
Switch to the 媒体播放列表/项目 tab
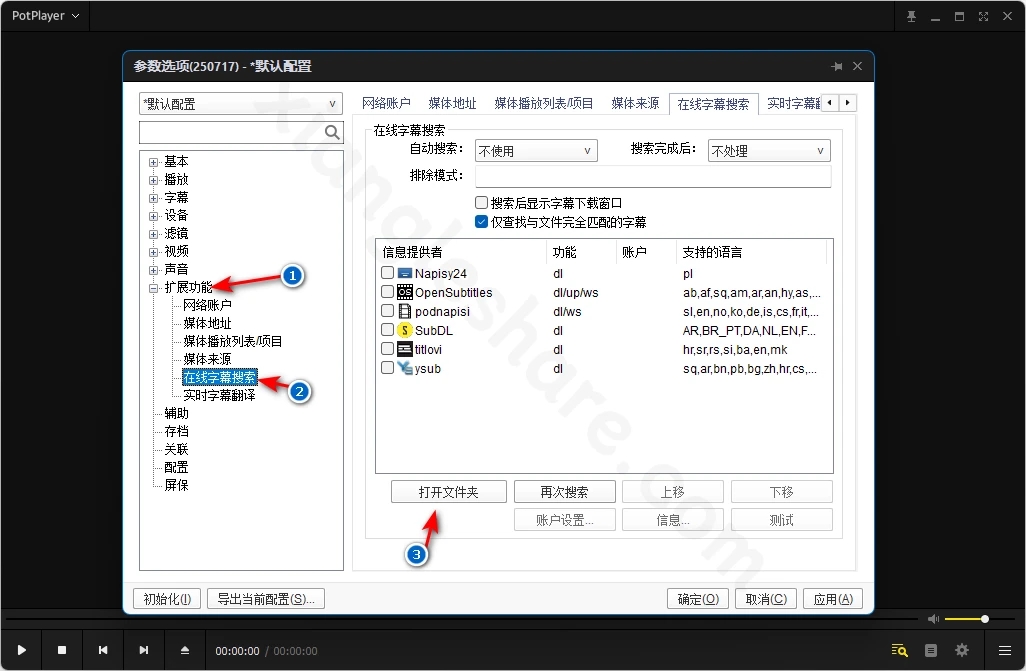point(544,103)
